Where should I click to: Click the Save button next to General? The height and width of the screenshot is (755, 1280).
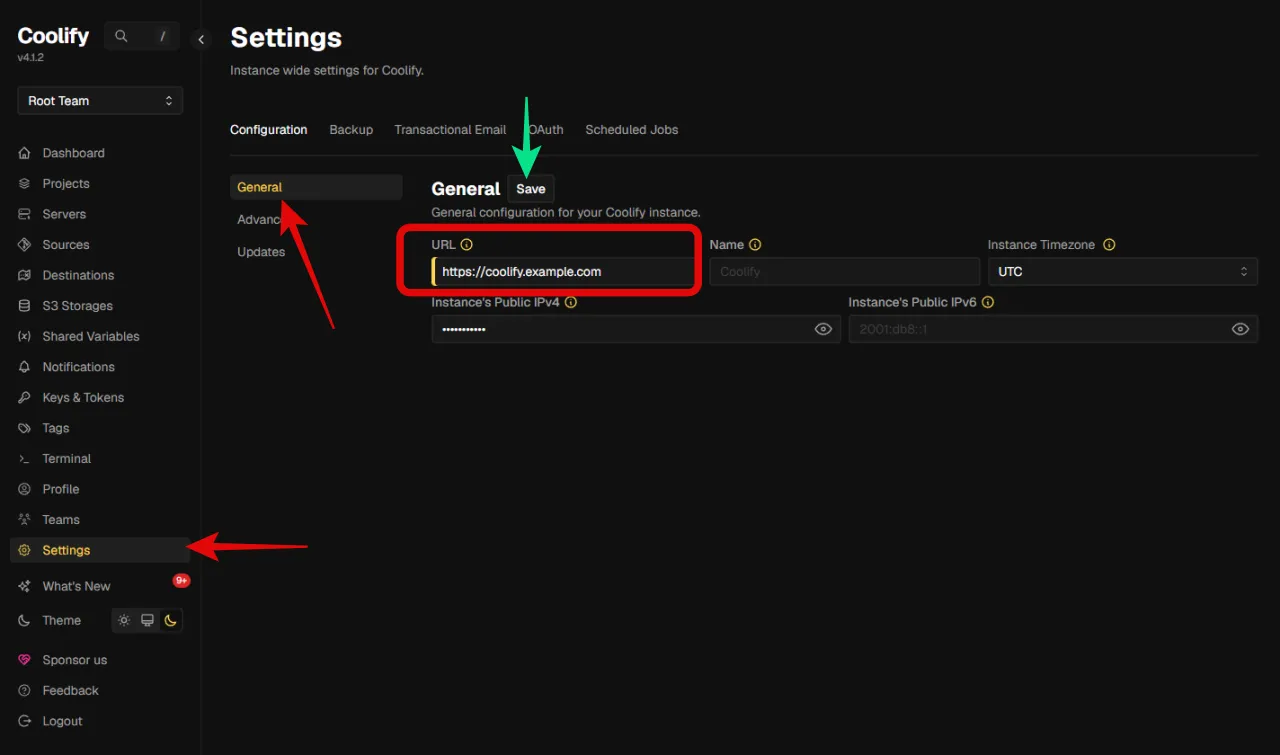(531, 189)
